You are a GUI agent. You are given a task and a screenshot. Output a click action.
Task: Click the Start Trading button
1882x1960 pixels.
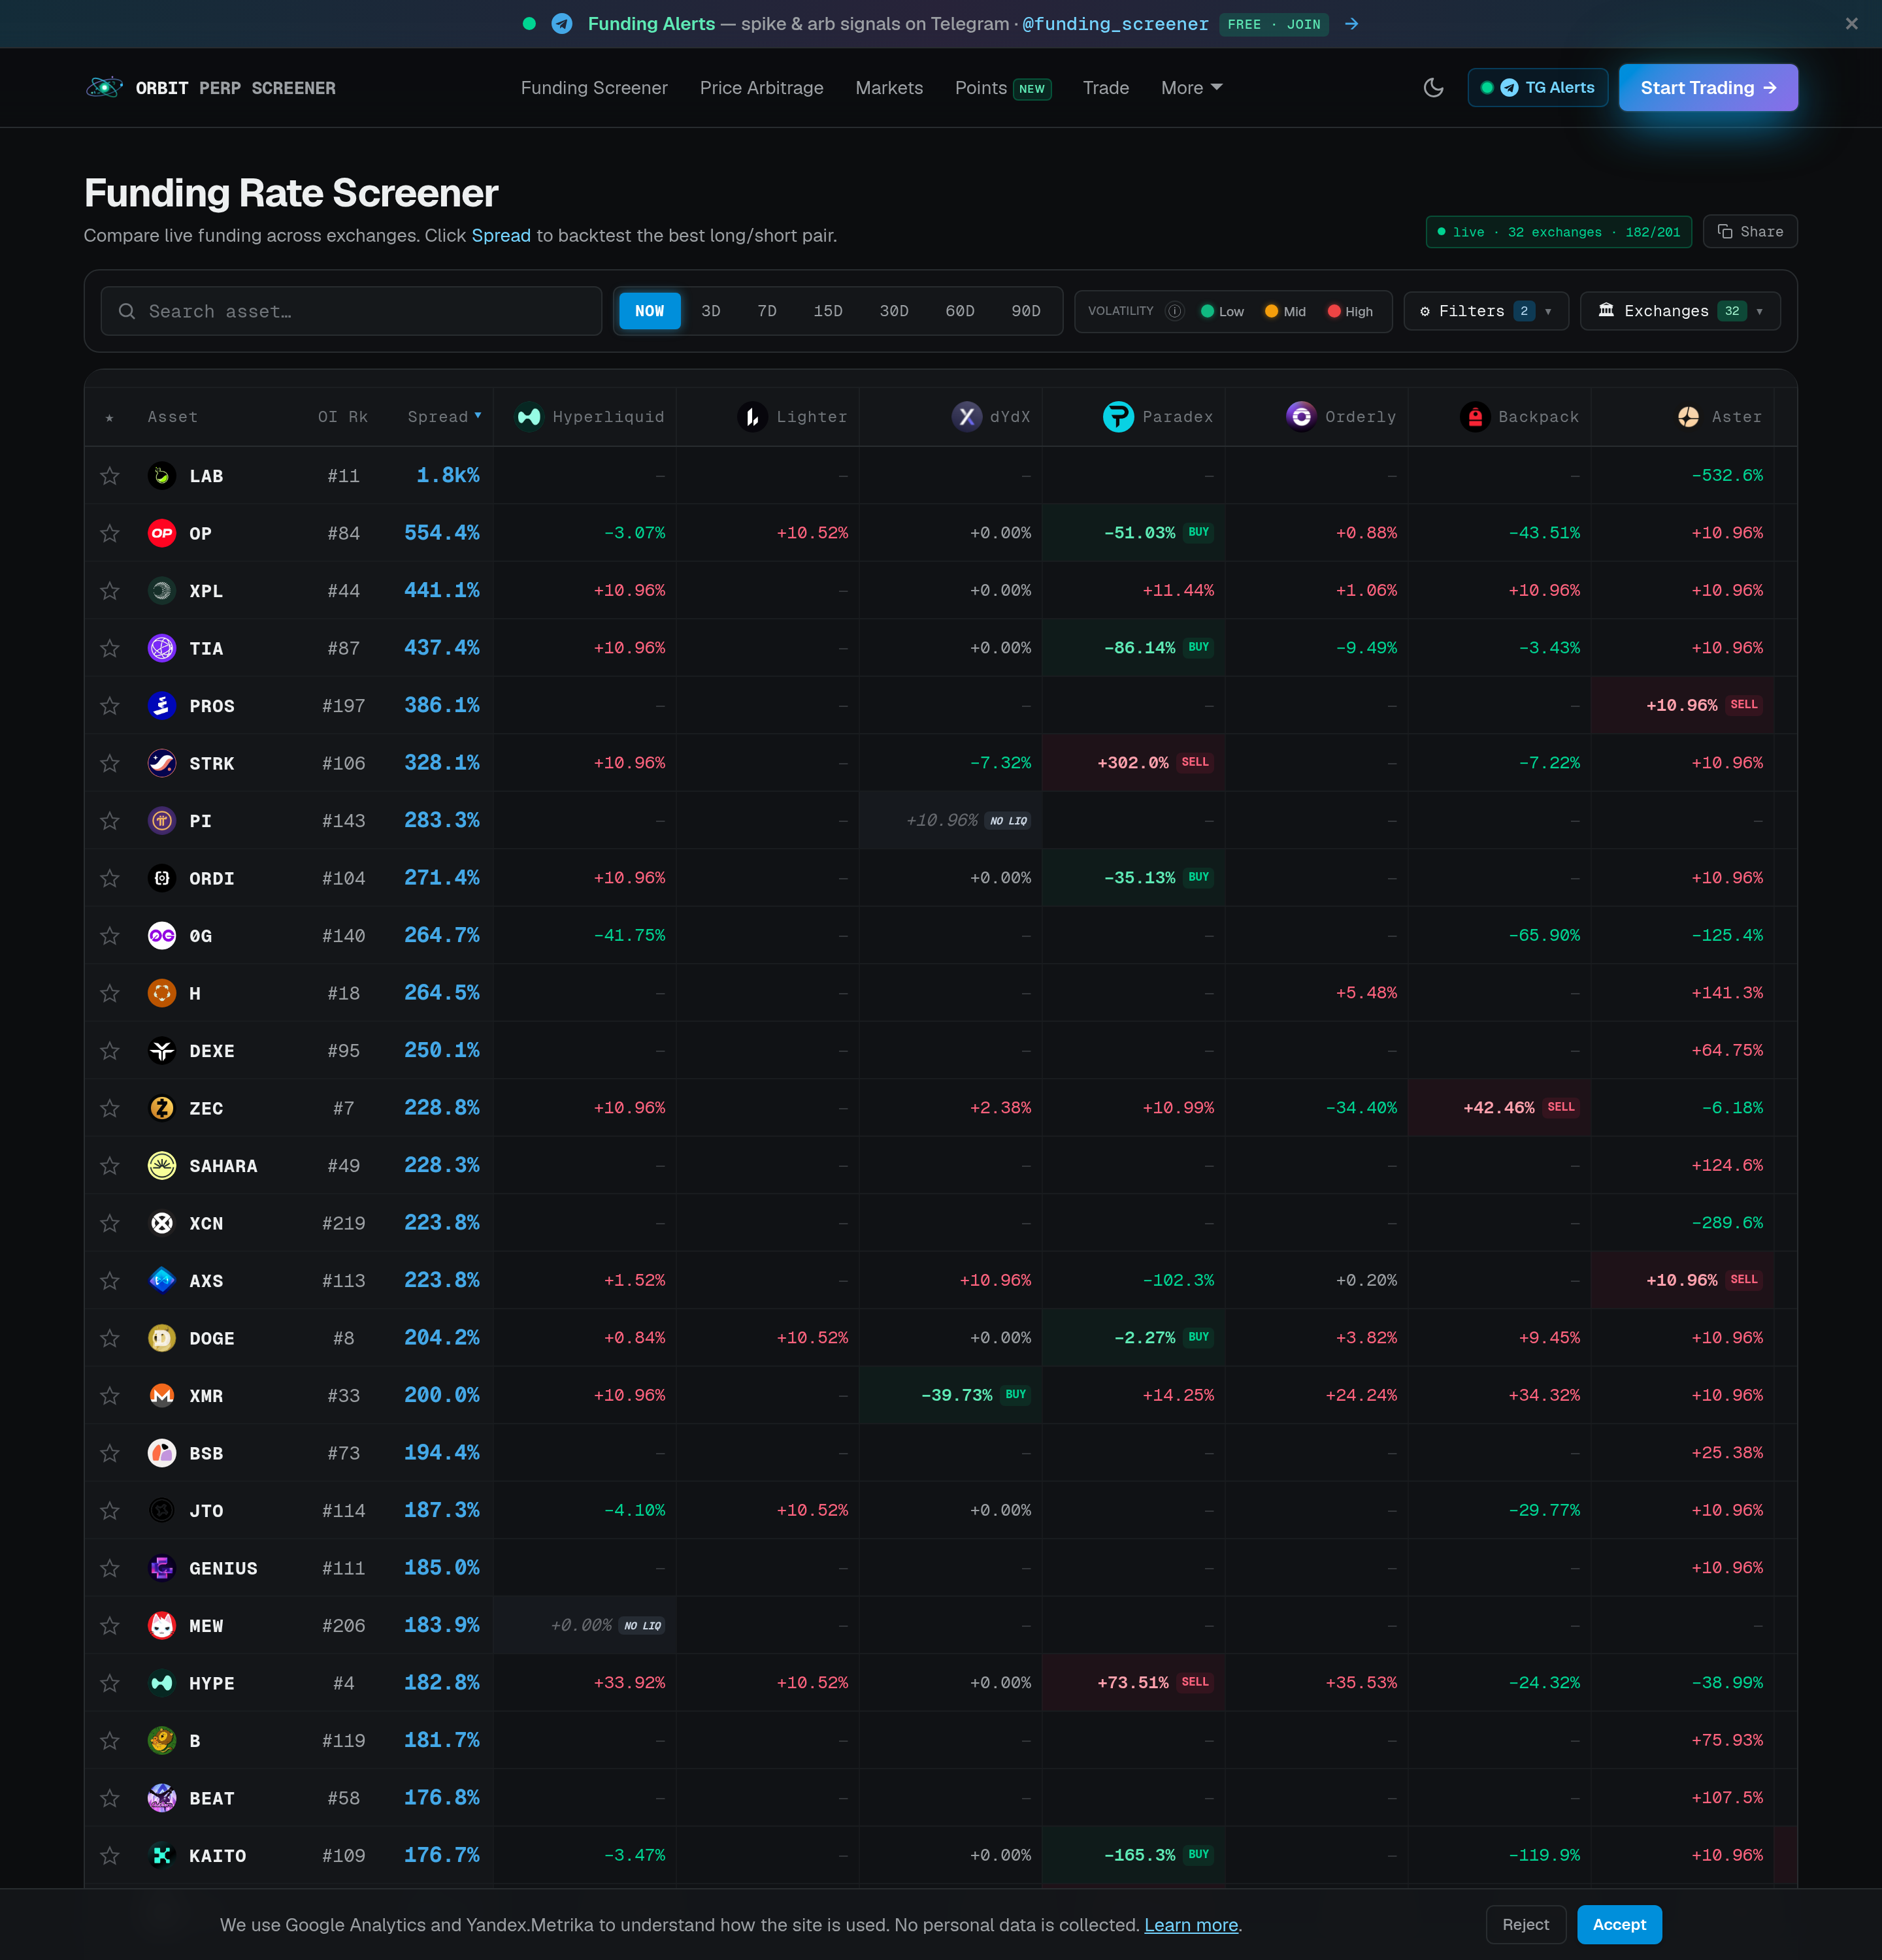(x=1708, y=88)
